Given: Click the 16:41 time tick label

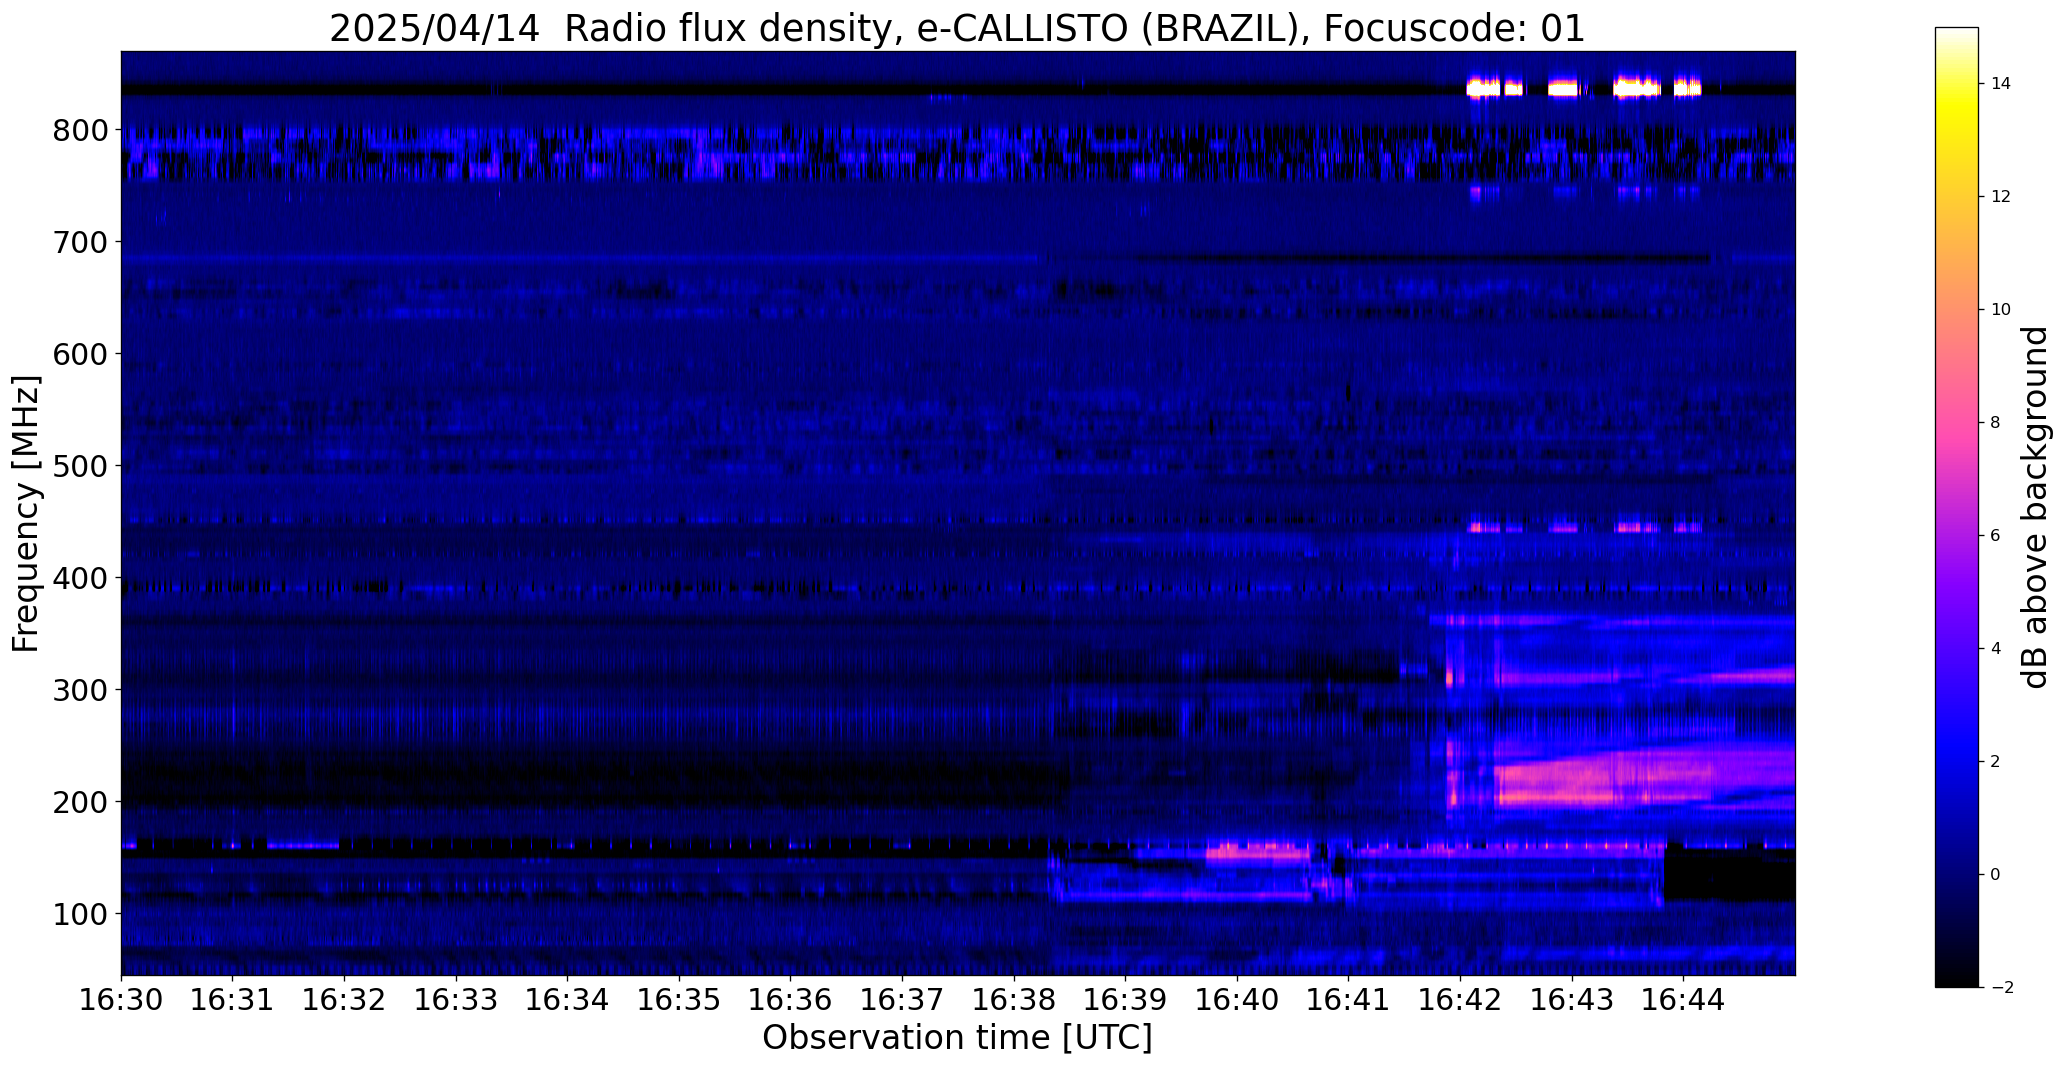Looking at the screenshot, I should (1349, 999).
